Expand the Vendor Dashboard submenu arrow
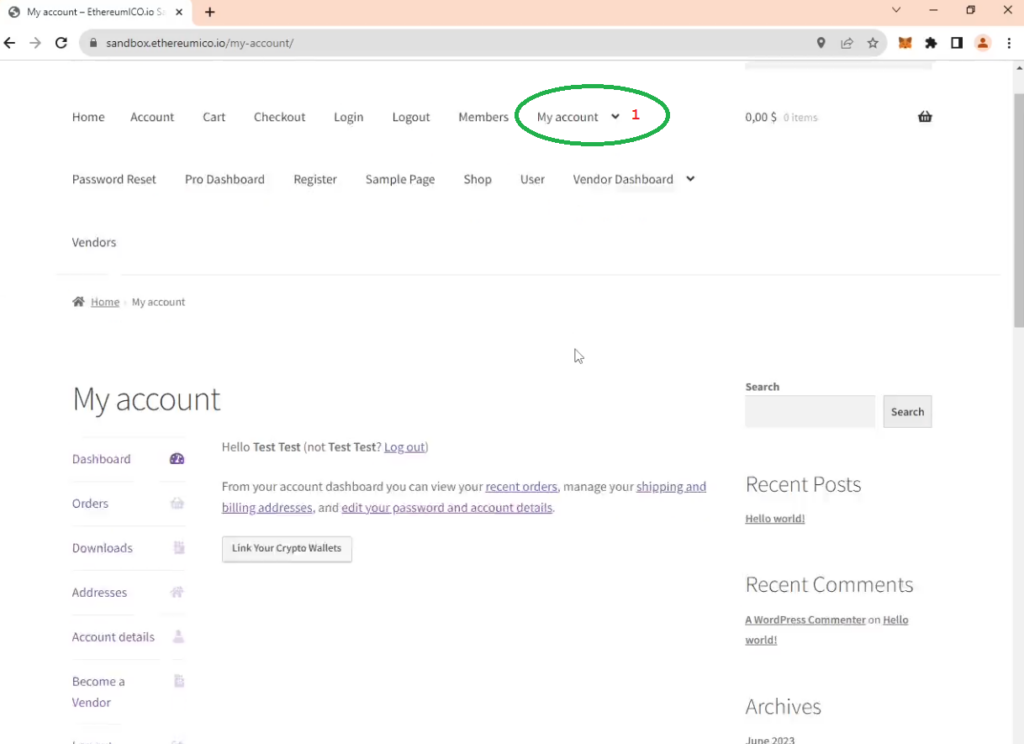Screen dimensions: 1024x744 point(690,179)
